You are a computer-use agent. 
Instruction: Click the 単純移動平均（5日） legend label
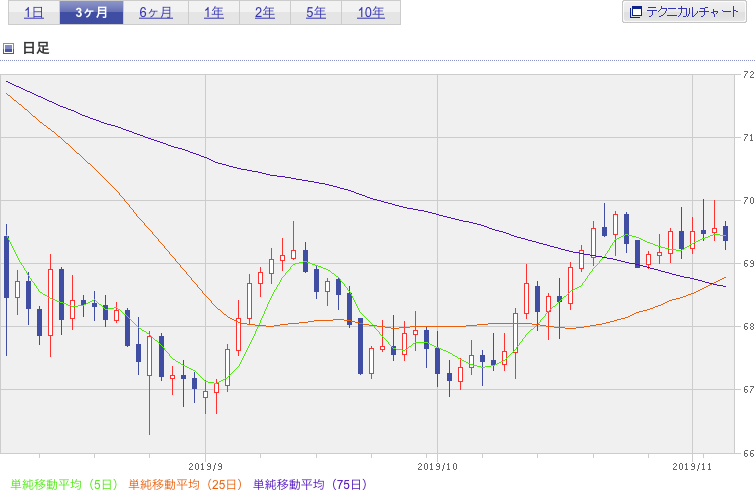(64, 484)
